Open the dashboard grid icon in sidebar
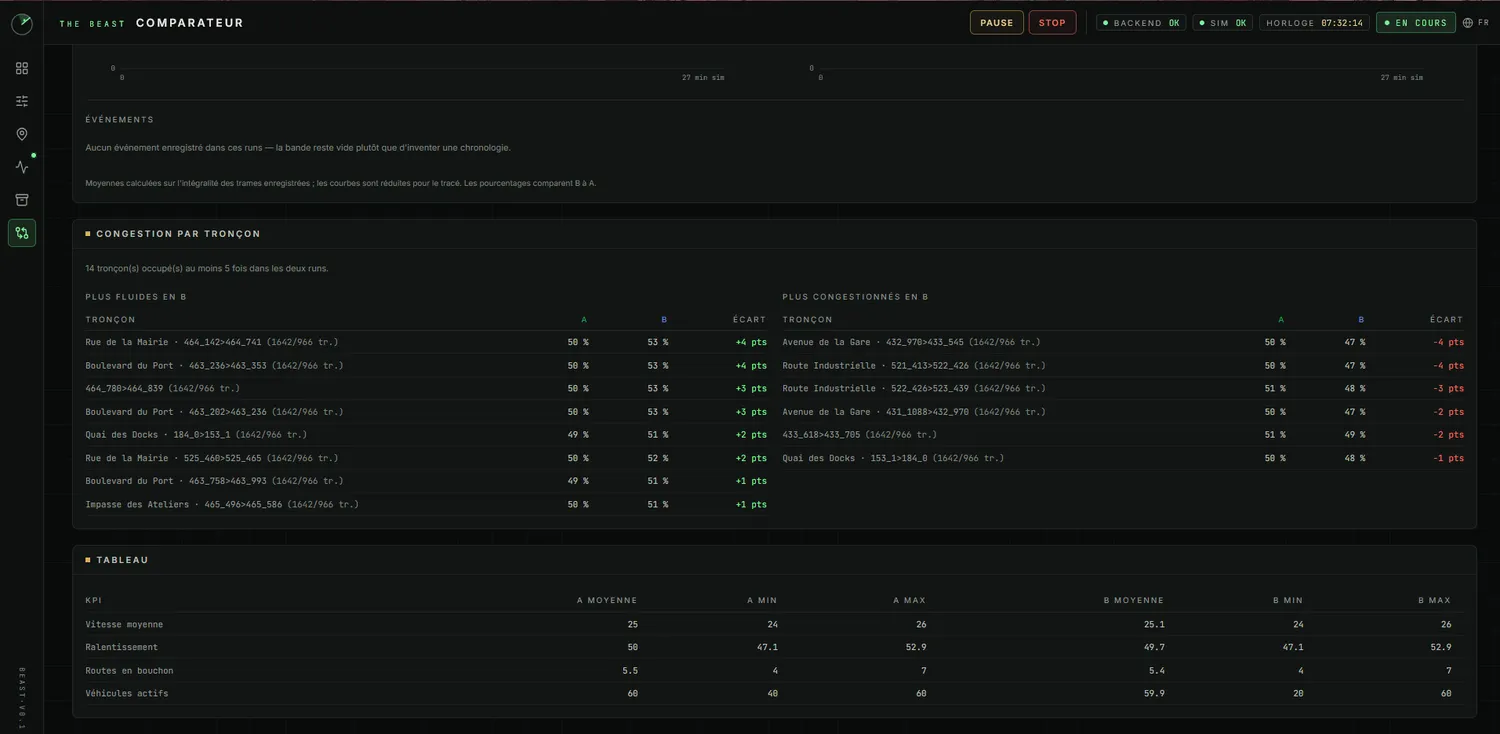 point(22,68)
